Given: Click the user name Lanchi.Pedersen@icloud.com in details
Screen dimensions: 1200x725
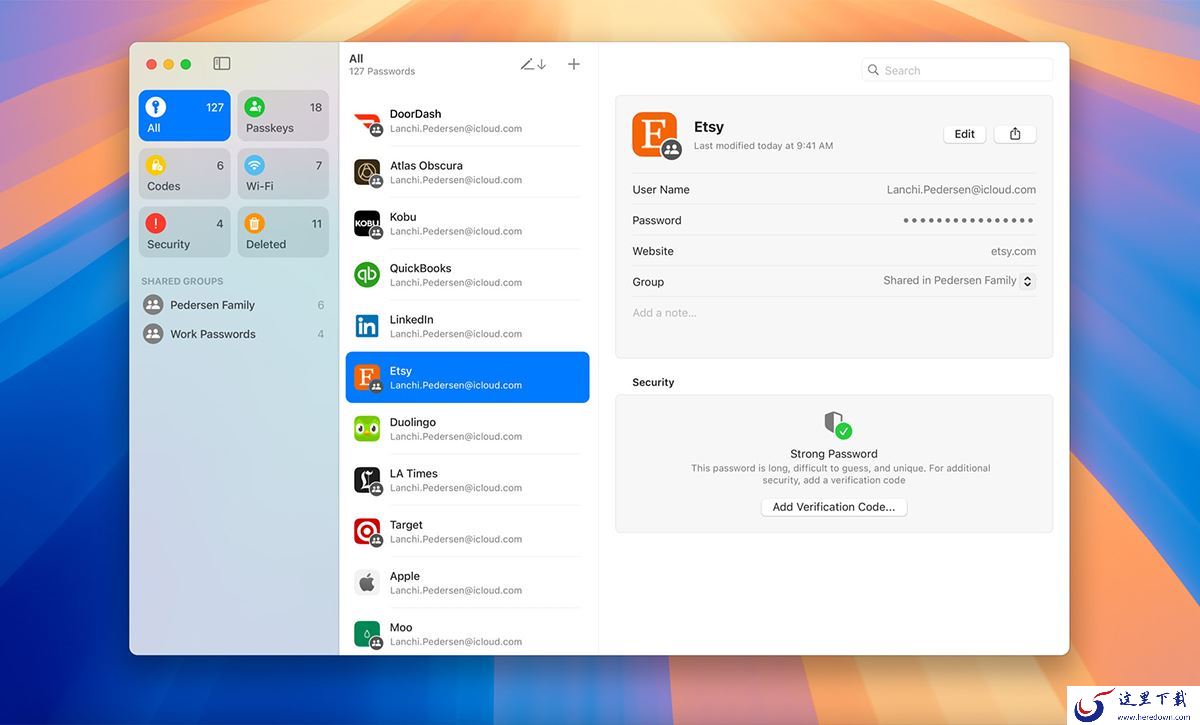Looking at the screenshot, I should point(961,189).
